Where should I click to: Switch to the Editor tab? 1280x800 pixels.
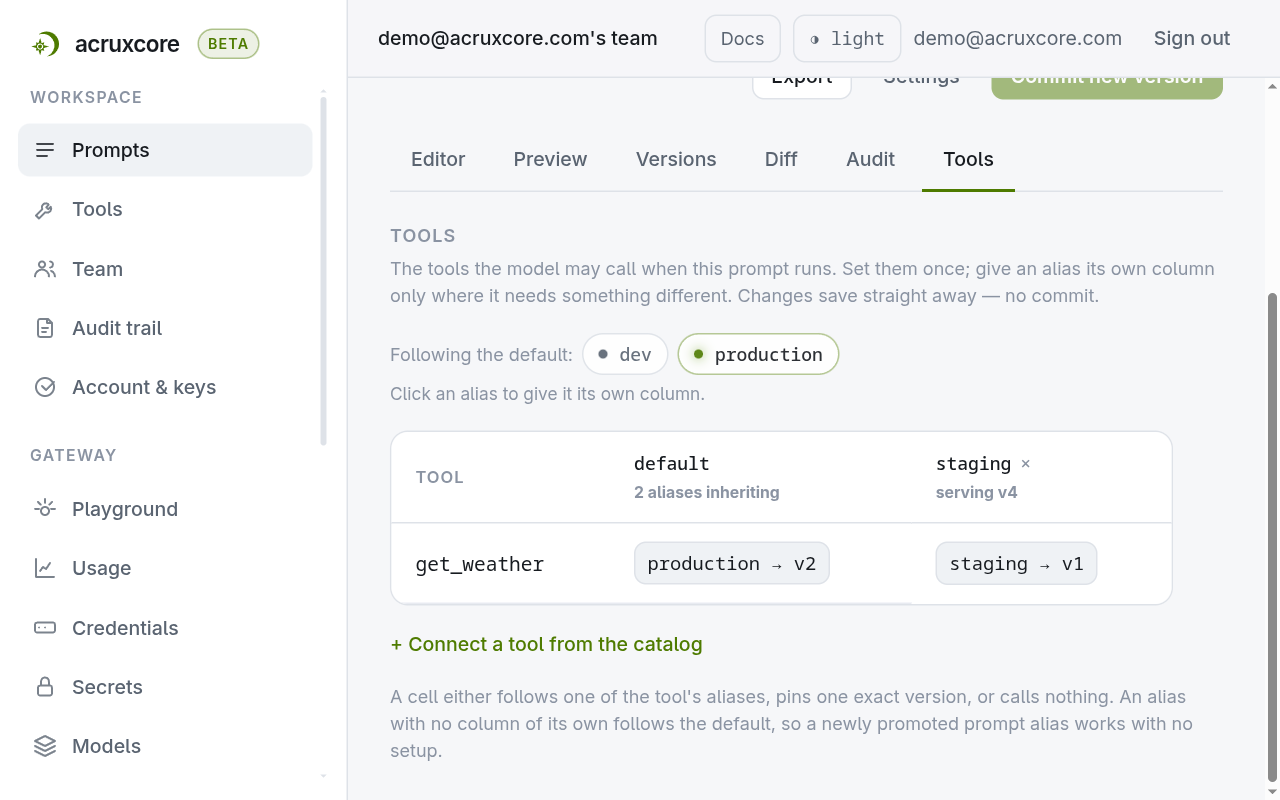click(438, 159)
